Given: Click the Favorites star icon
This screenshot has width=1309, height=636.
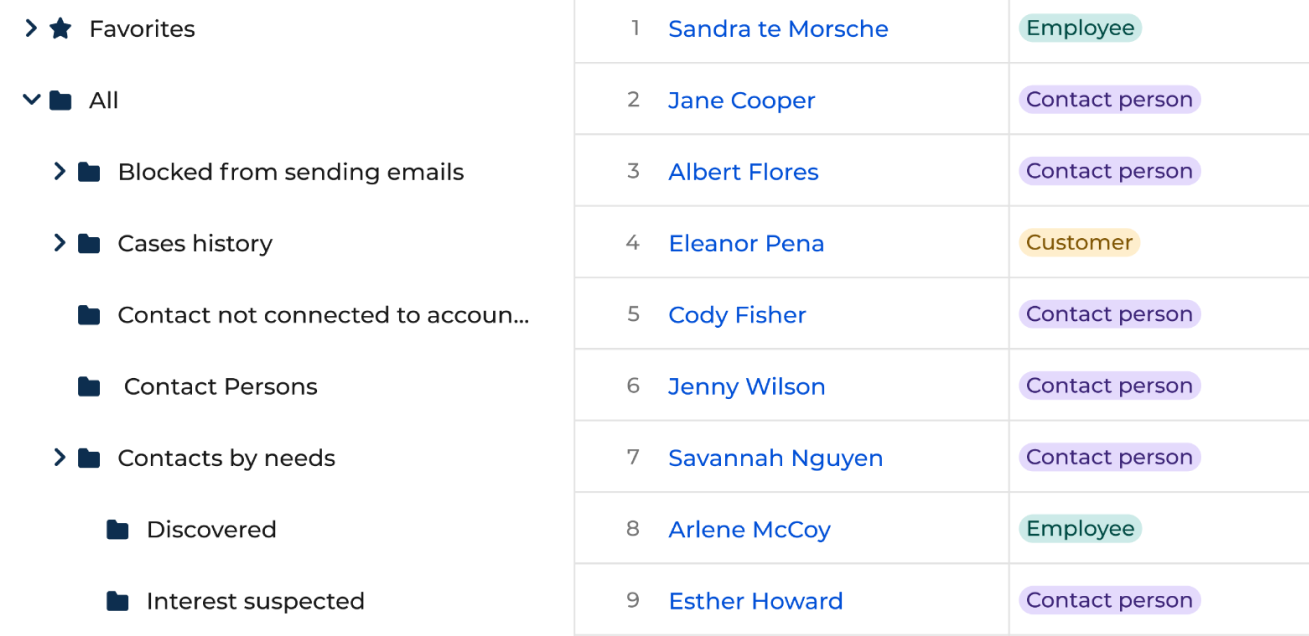Looking at the screenshot, I should click(61, 29).
